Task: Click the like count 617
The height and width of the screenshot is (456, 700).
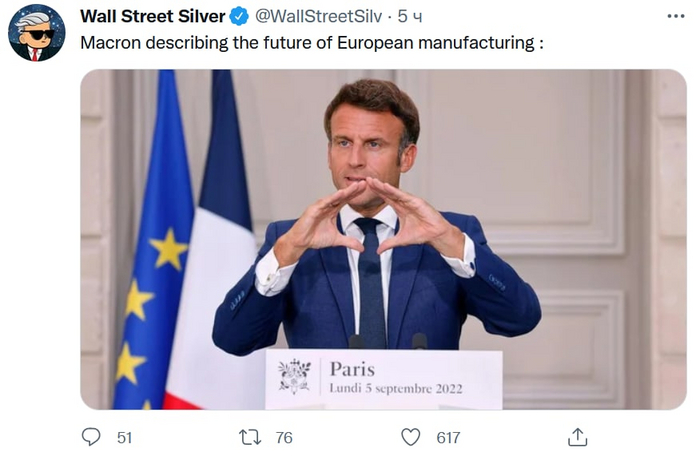Action: click(448, 438)
